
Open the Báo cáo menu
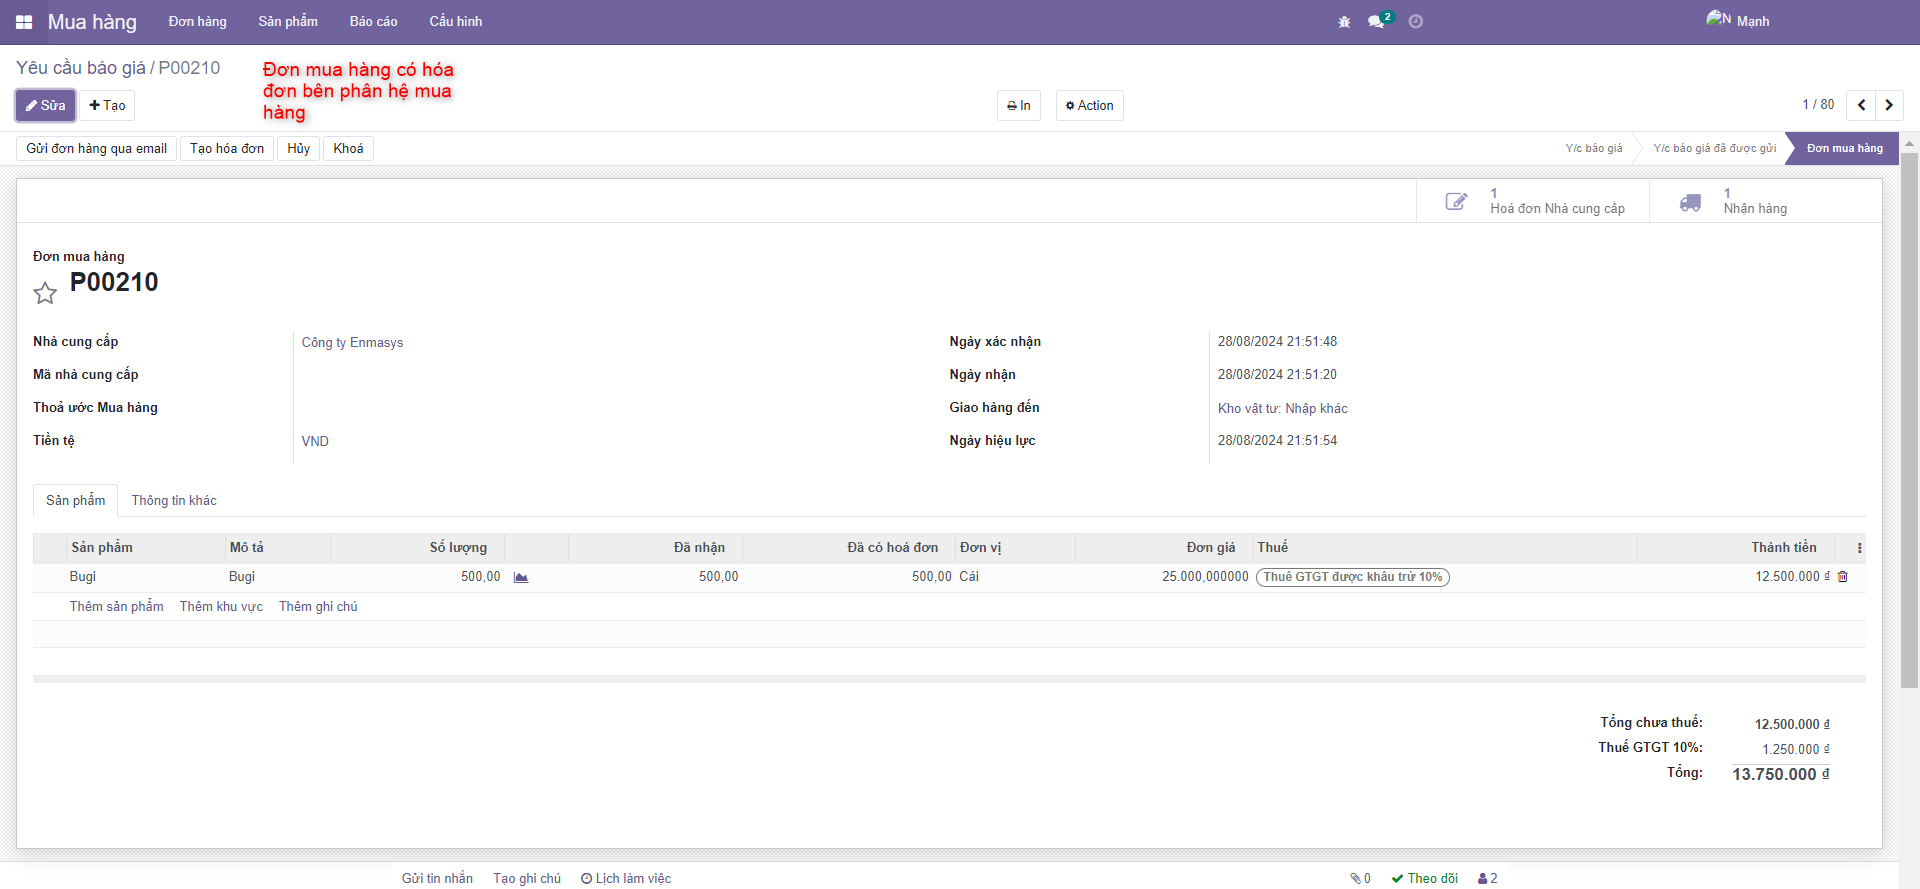373,22
